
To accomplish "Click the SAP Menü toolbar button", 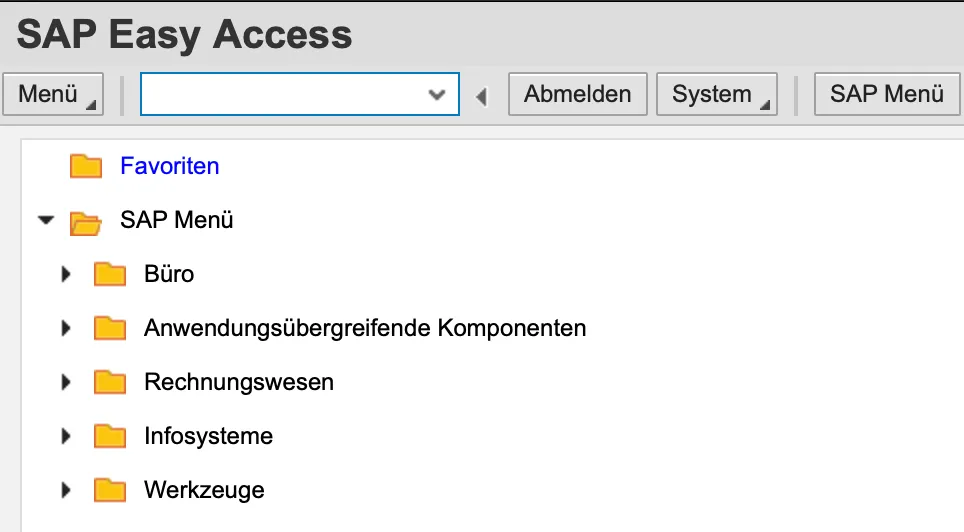I will pos(886,95).
